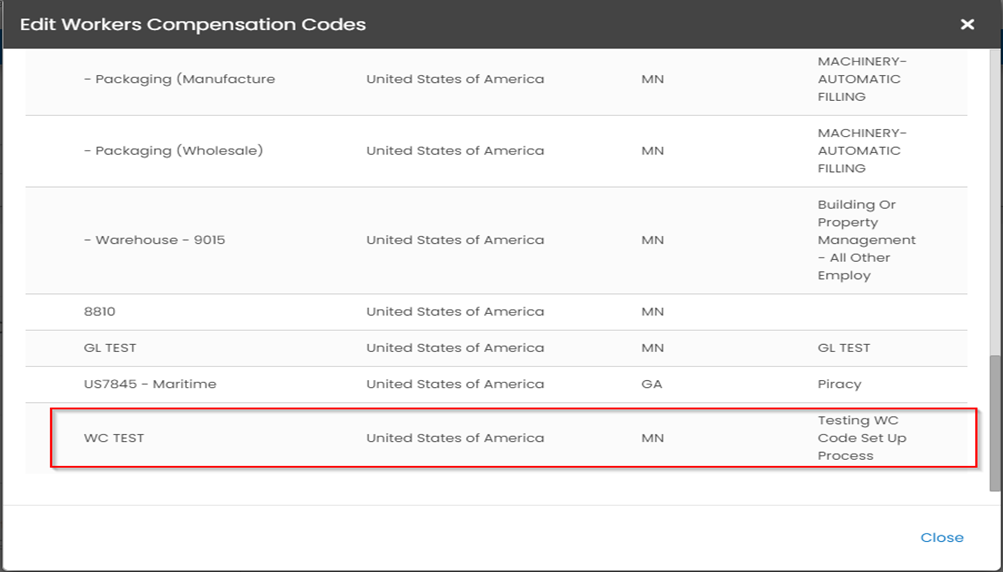Click the MN state cell in WC TEST row
The image size is (1003, 572).
pyautogui.click(x=652, y=438)
